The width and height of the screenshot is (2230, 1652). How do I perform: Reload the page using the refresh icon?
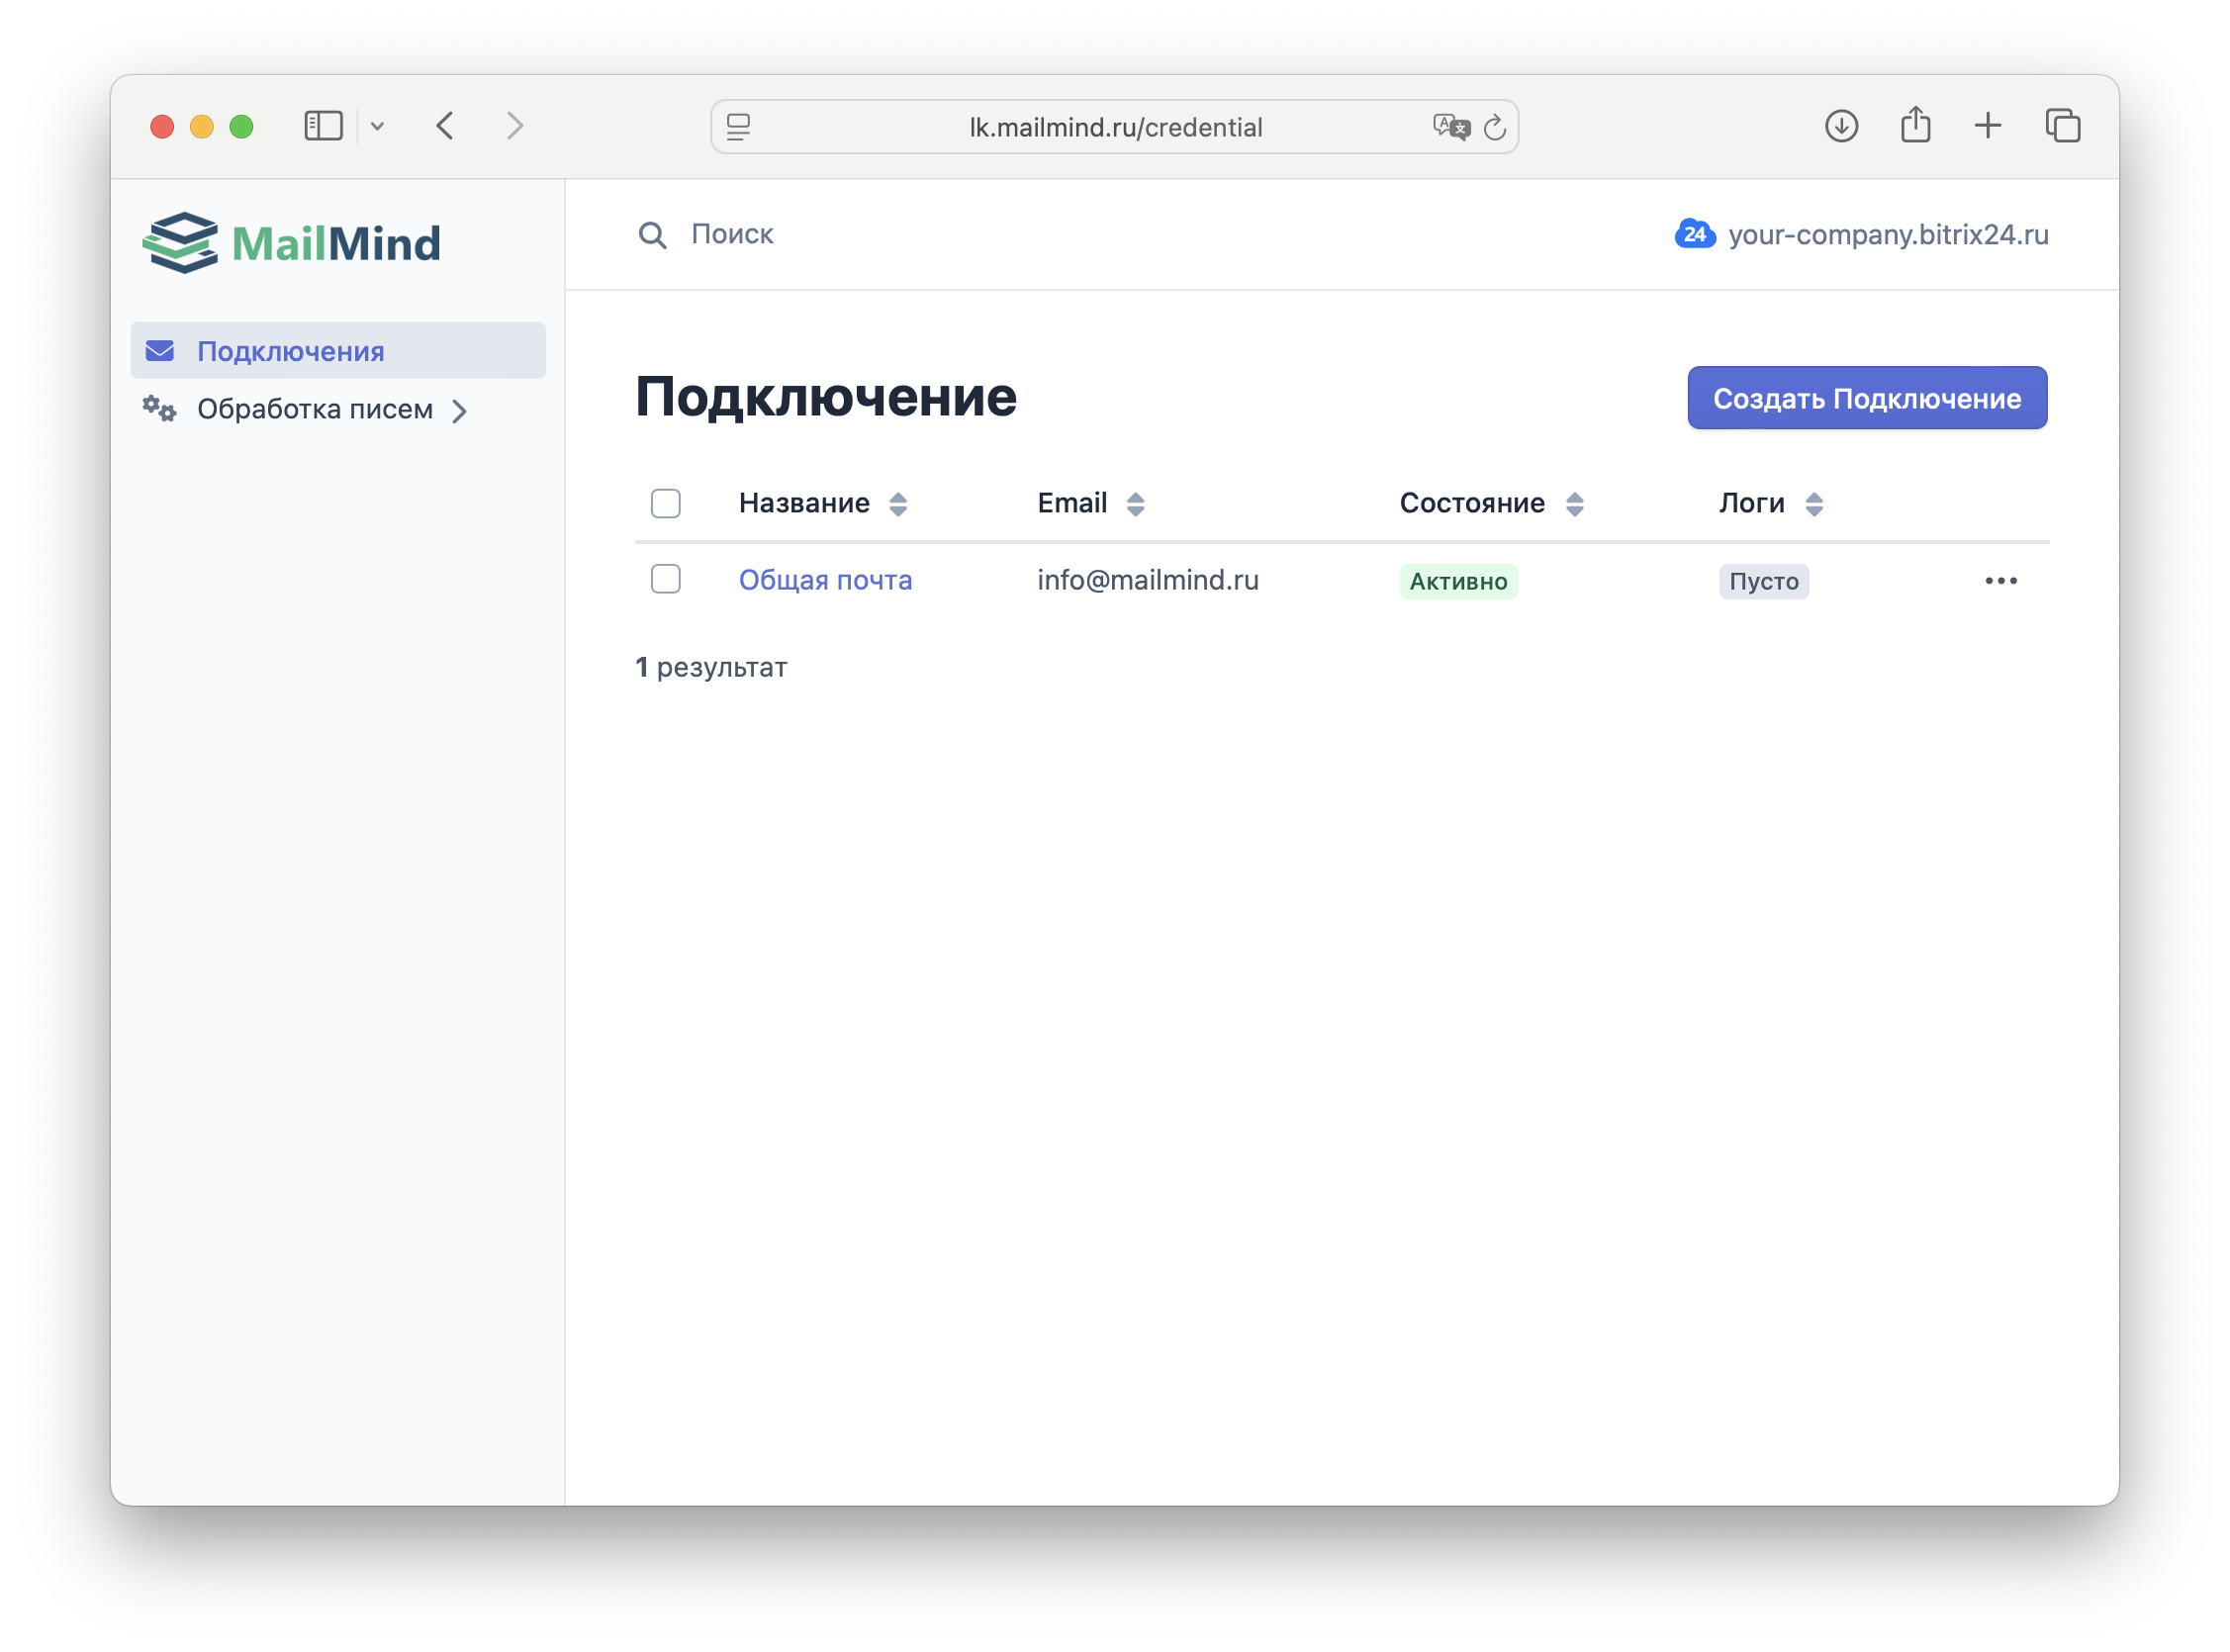coord(1494,126)
